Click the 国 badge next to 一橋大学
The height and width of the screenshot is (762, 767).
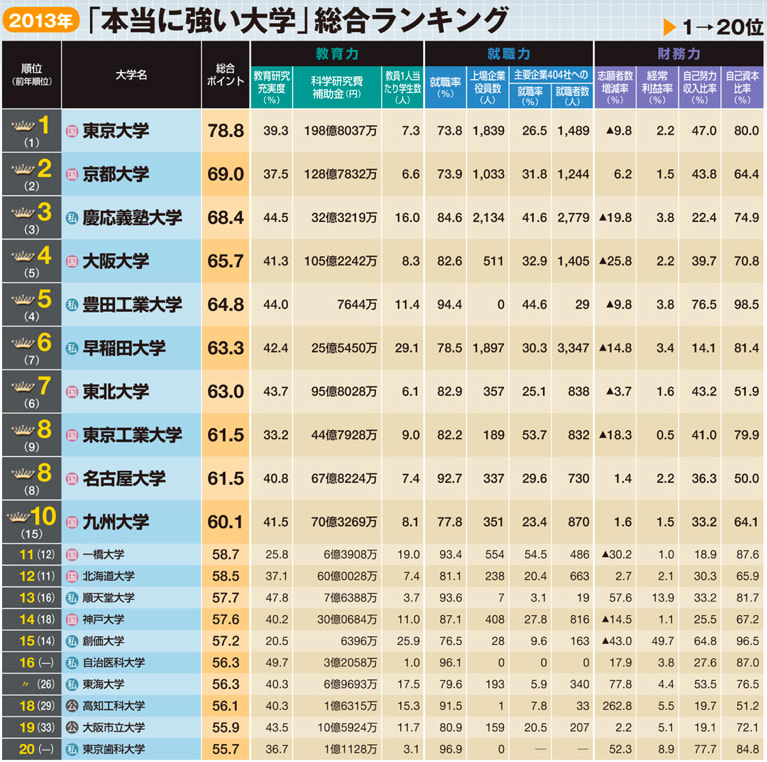click(x=72, y=555)
